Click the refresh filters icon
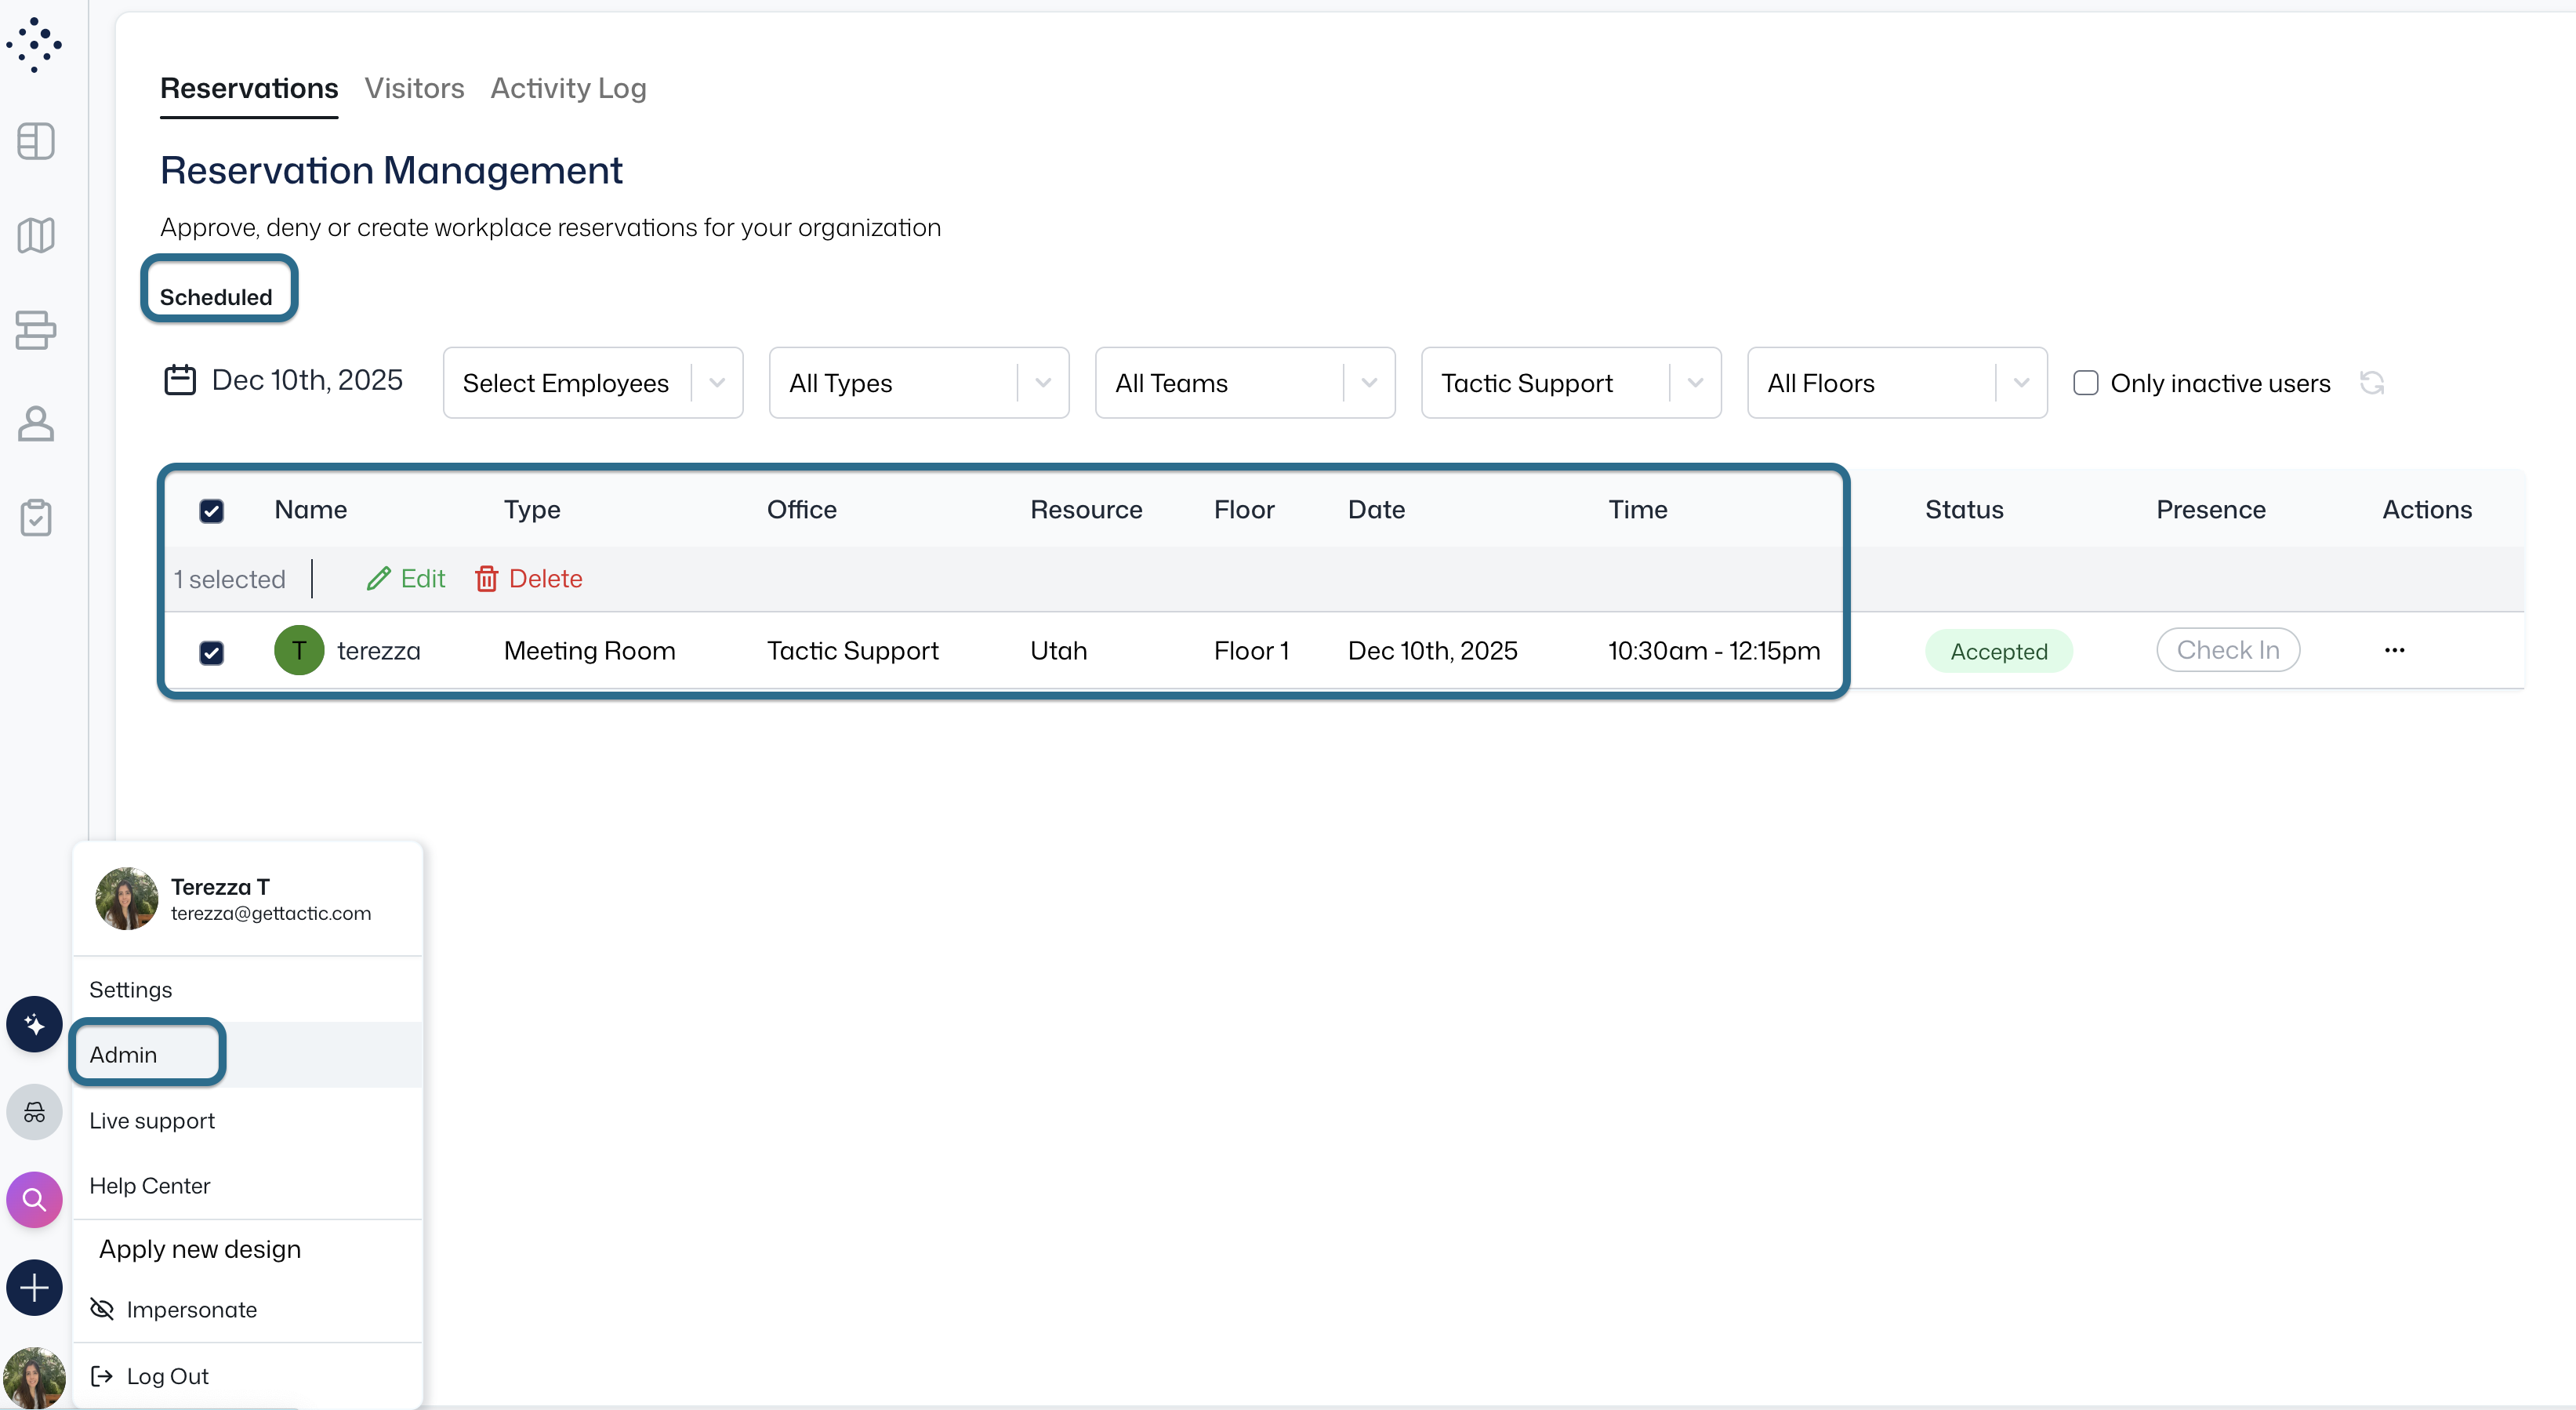The height and width of the screenshot is (1410, 2576). tap(2372, 383)
